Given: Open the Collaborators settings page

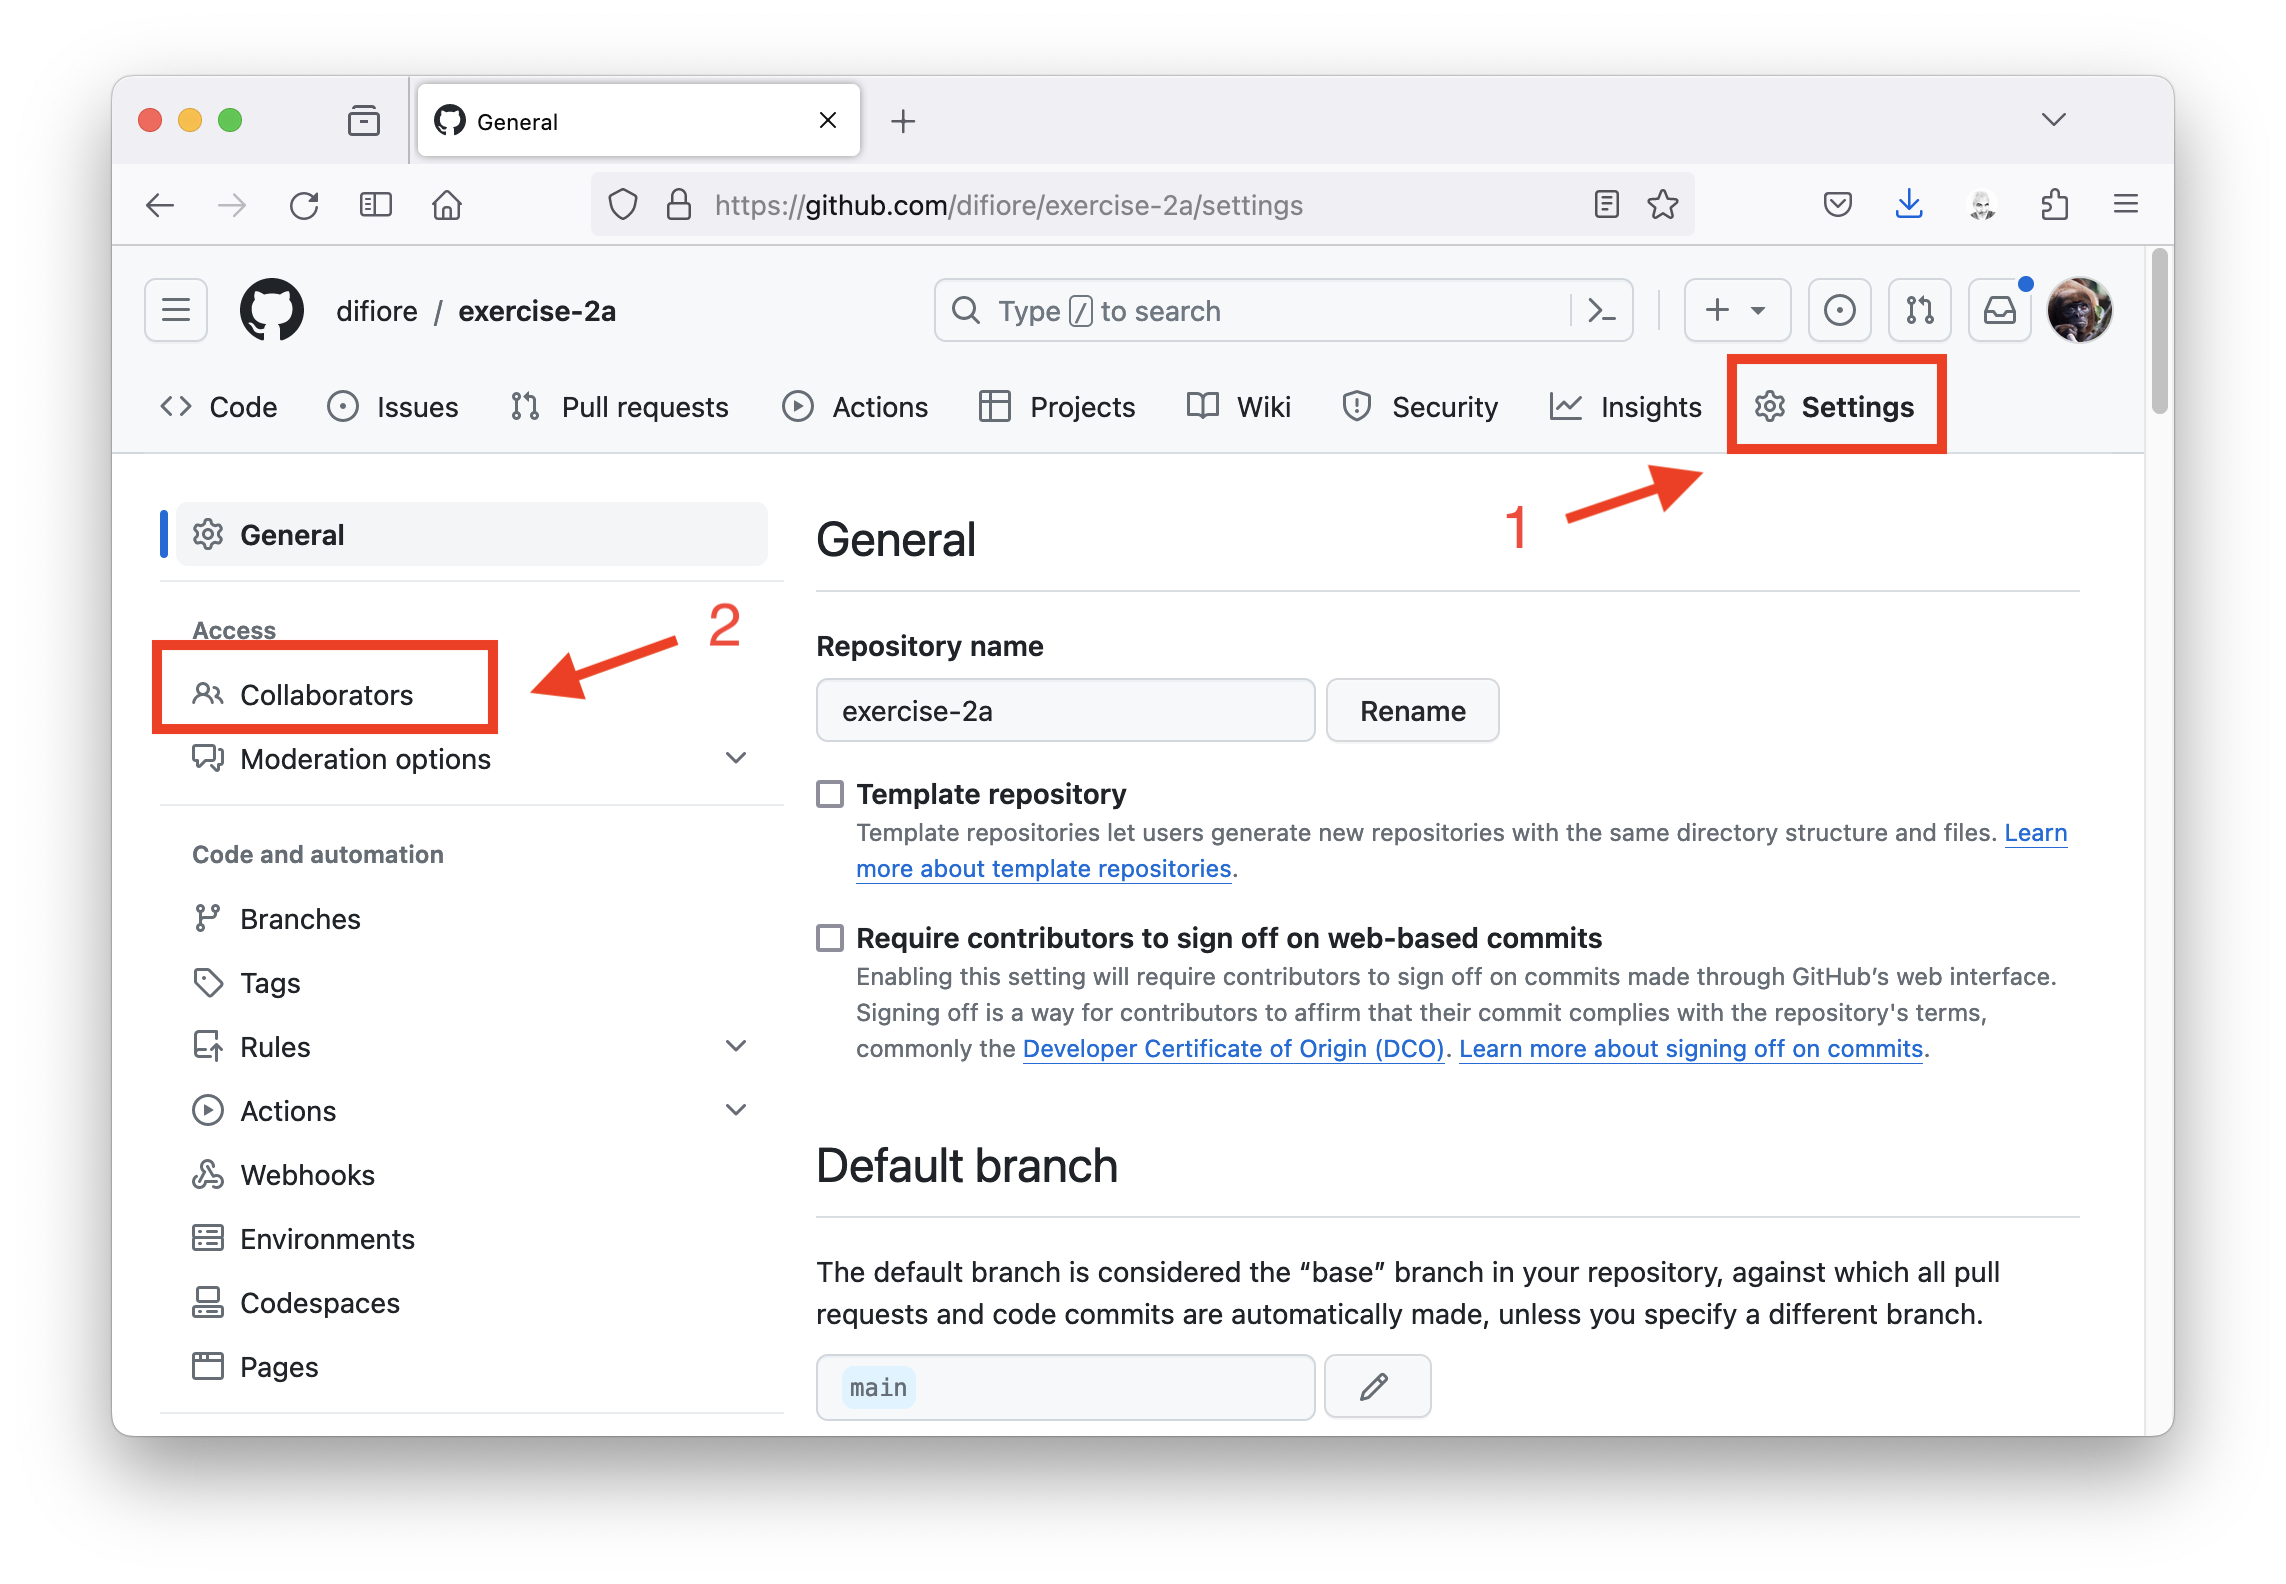Looking at the screenshot, I should tap(326, 695).
